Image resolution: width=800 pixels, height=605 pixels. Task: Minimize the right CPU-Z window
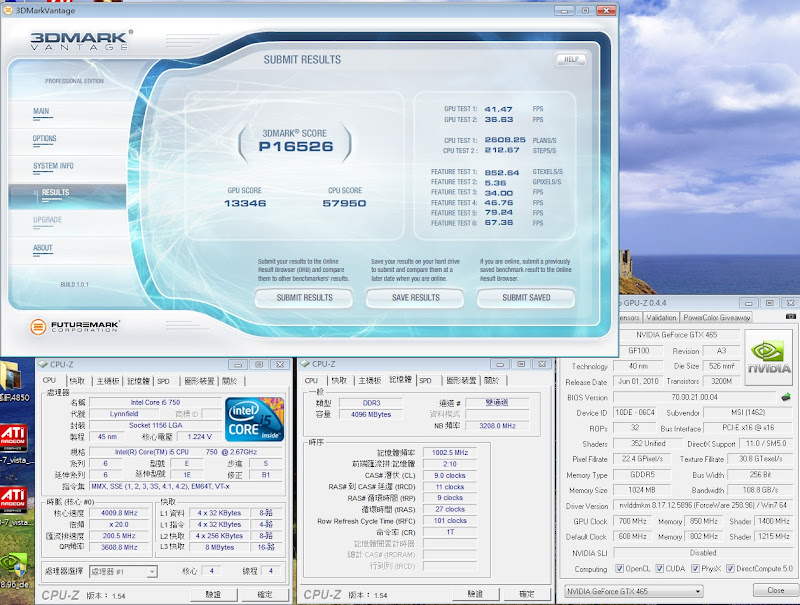[x=500, y=364]
